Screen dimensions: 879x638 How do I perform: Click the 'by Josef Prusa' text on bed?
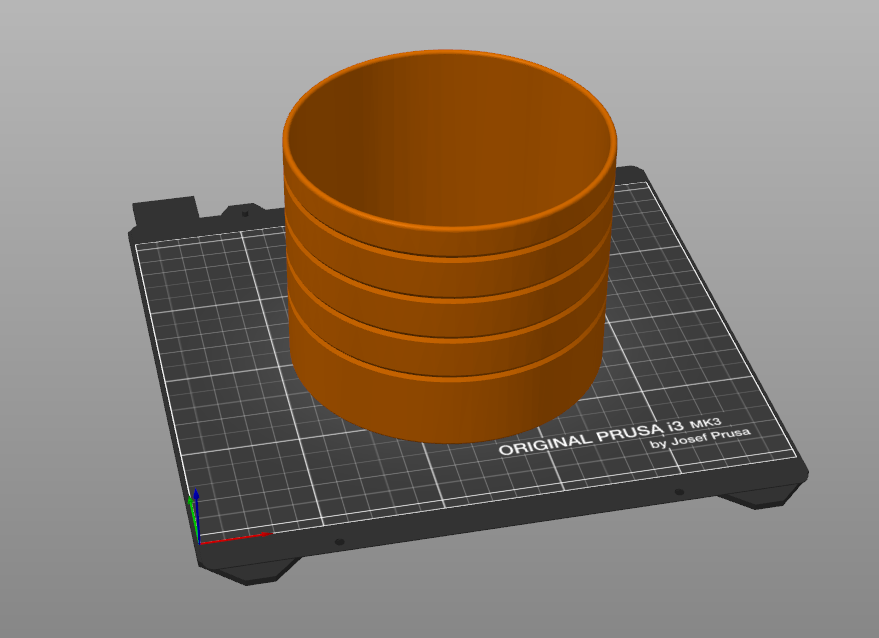click(x=700, y=438)
